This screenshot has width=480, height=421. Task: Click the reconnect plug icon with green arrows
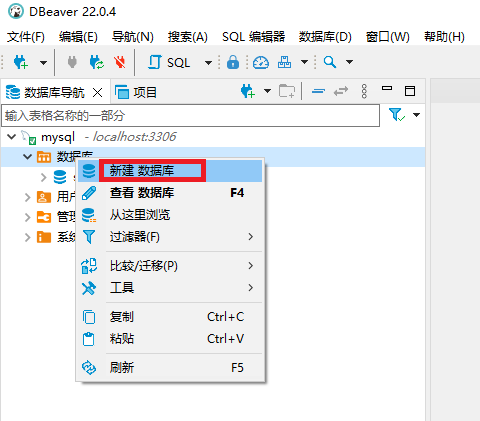(97, 62)
